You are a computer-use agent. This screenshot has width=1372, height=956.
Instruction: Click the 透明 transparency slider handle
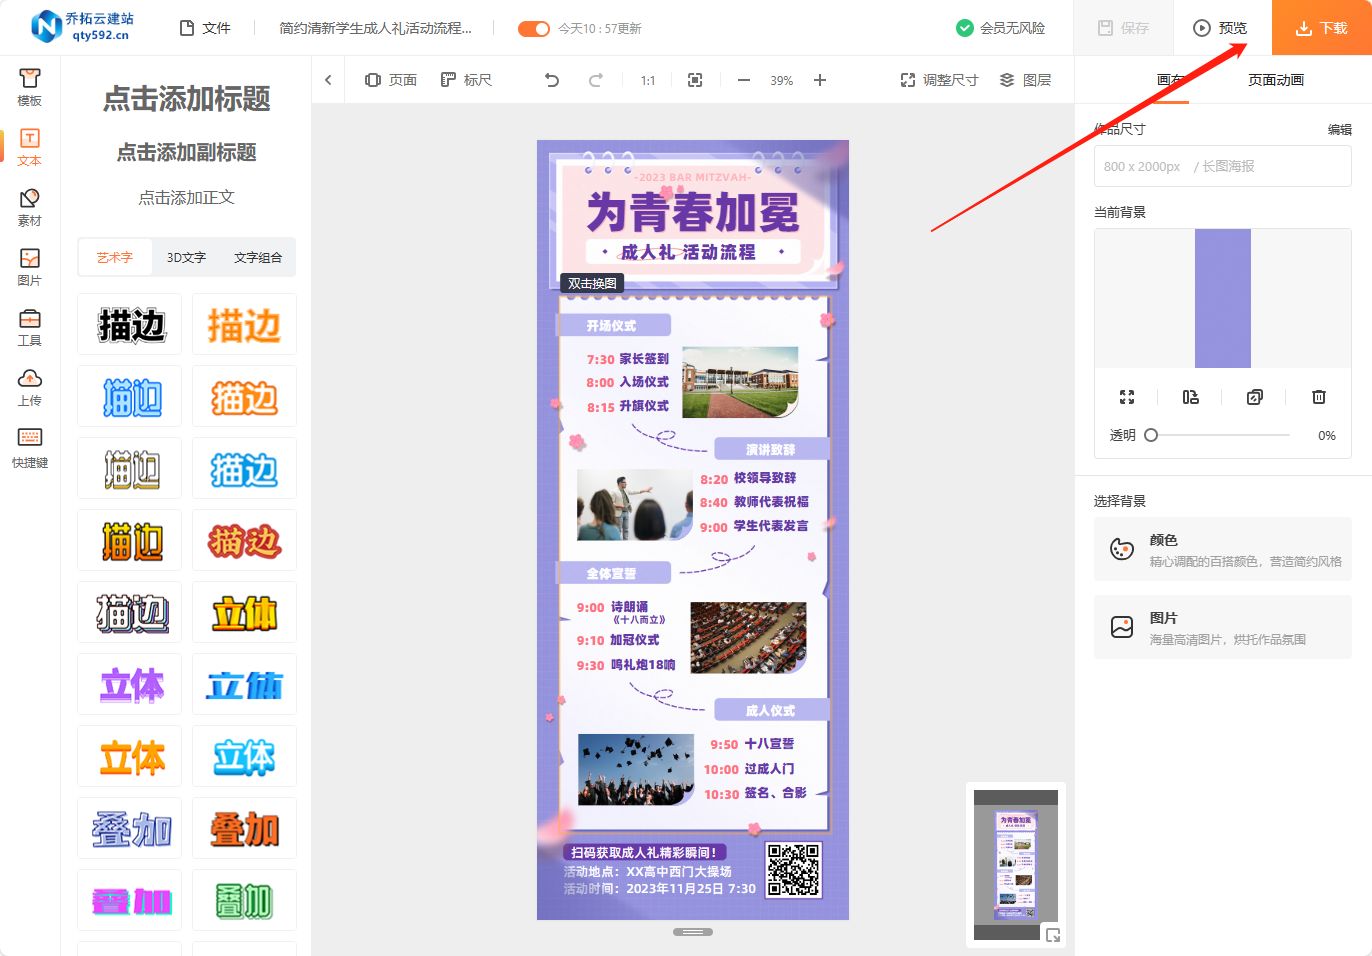(1151, 435)
